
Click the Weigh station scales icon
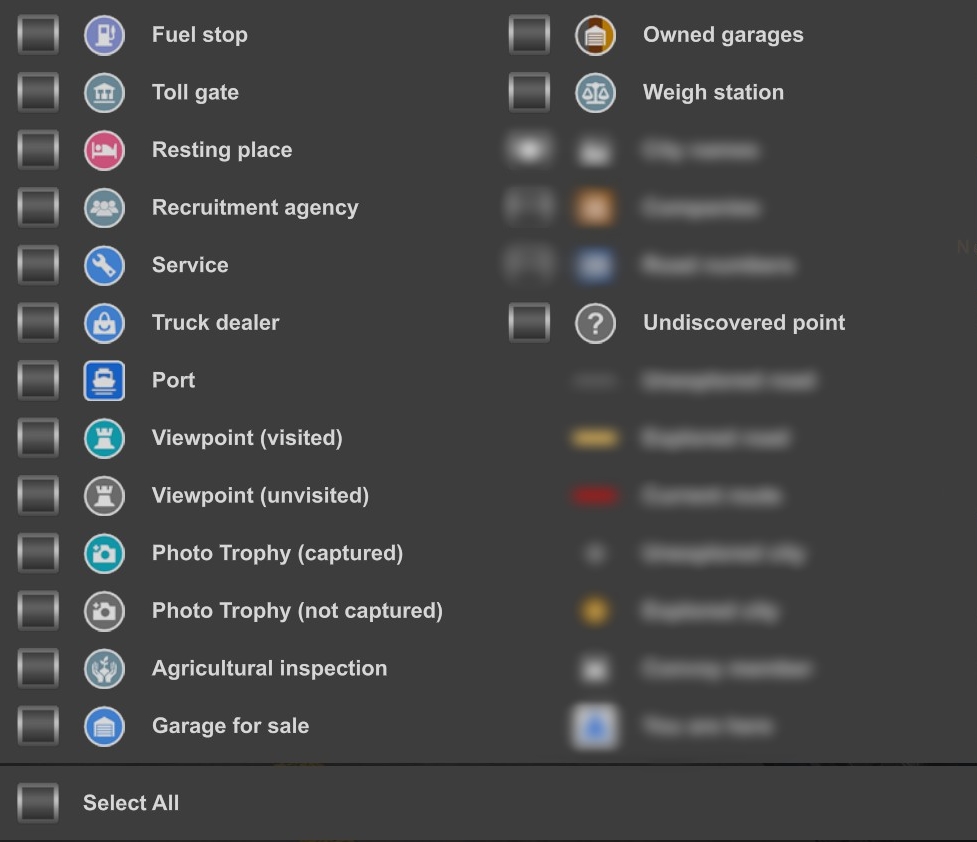(x=595, y=93)
